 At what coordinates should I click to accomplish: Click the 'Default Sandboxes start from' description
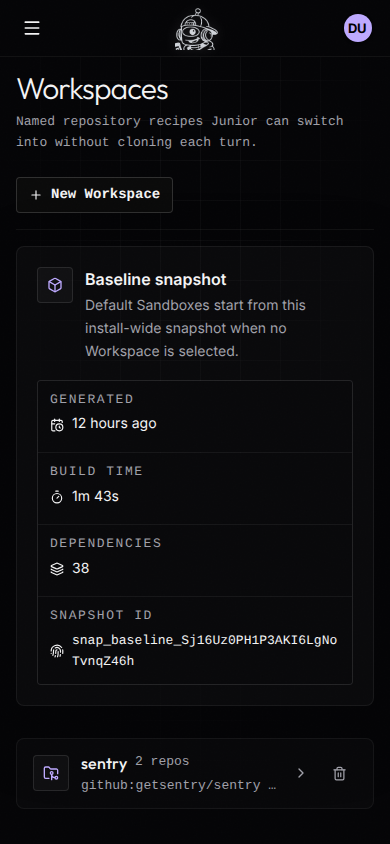coord(195,328)
